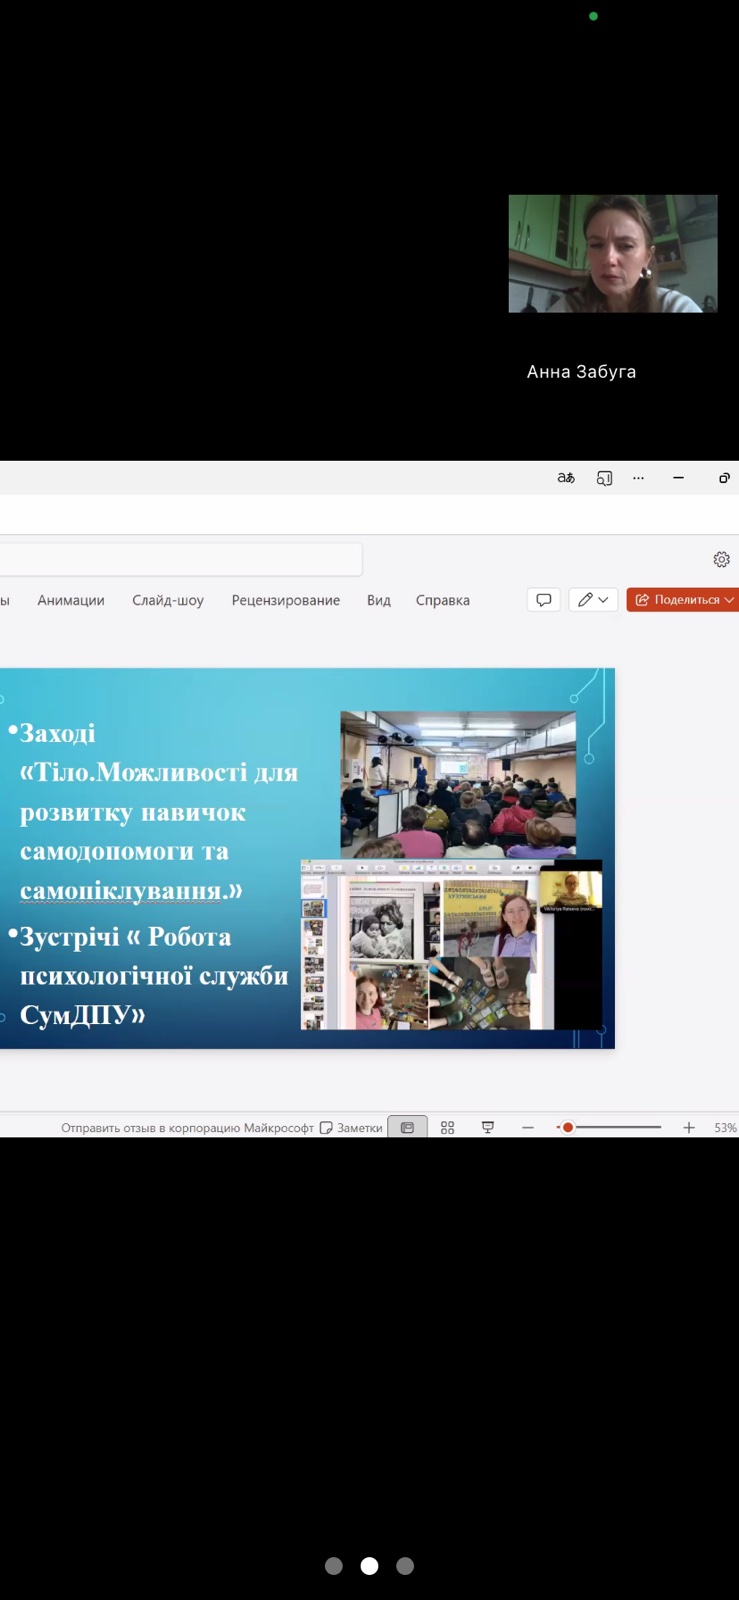The image size is (739, 1600).
Task: Click Отправить отзыв в корпорацию Майкрософт link
Action: (187, 1127)
